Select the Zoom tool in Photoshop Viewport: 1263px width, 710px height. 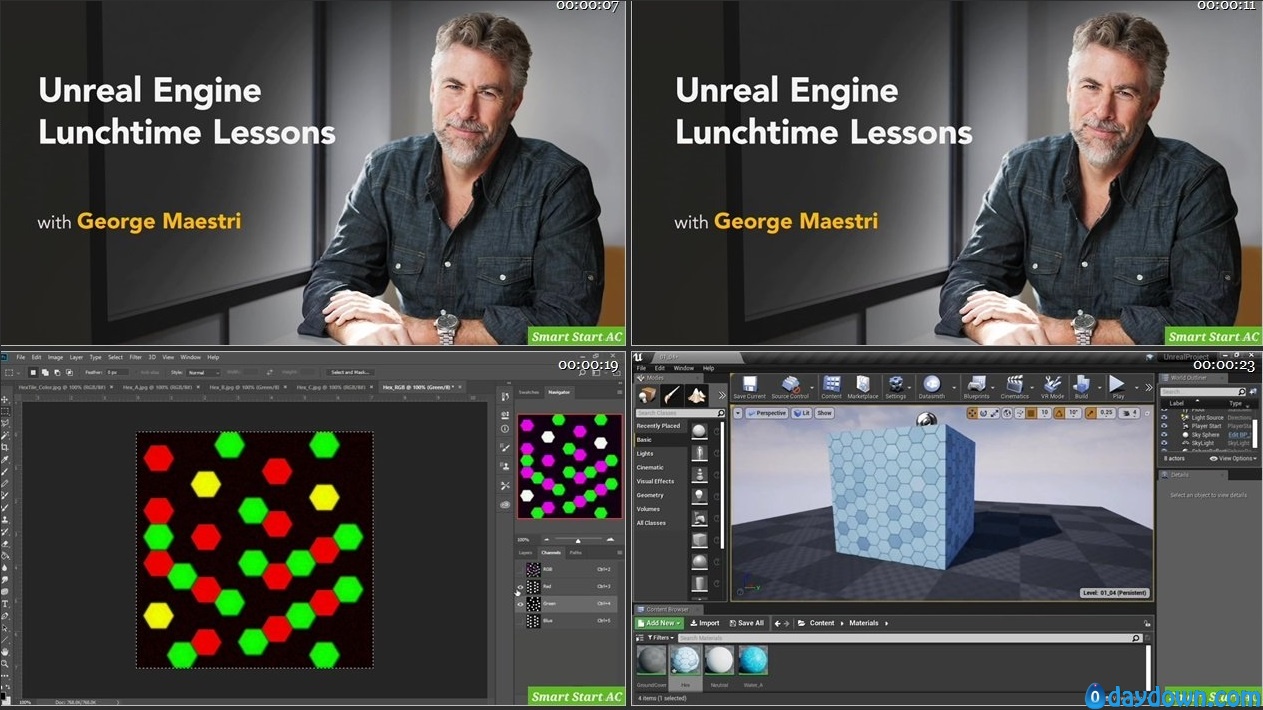[5, 664]
